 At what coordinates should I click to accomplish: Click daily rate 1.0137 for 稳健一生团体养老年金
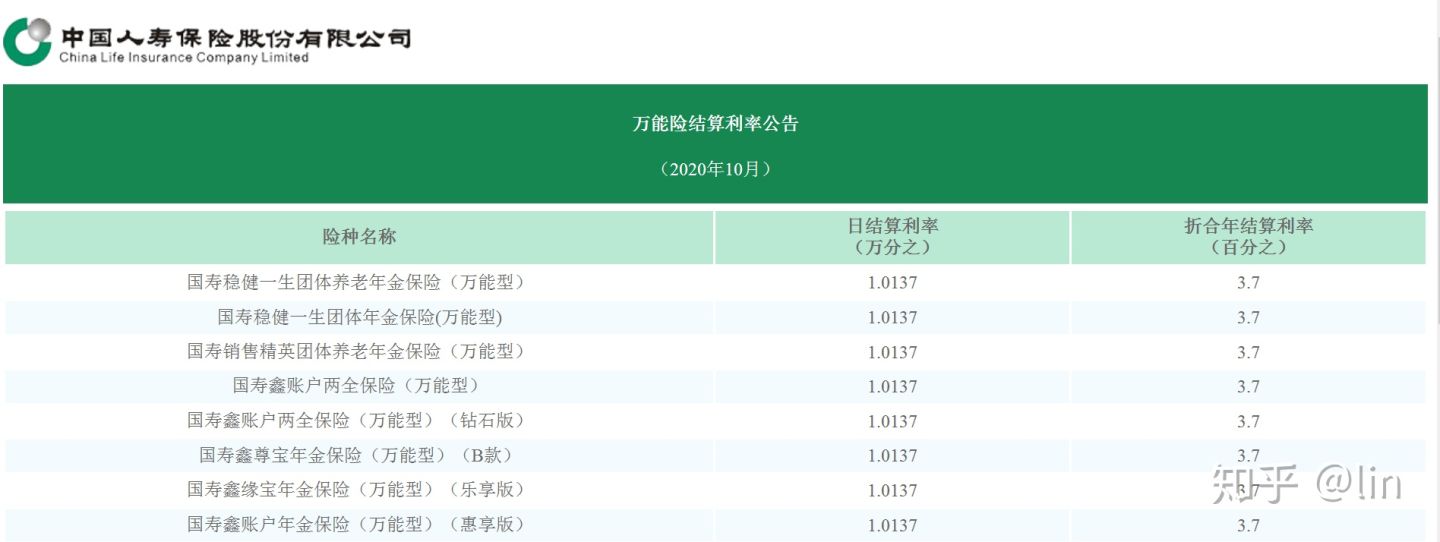click(892, 283)
